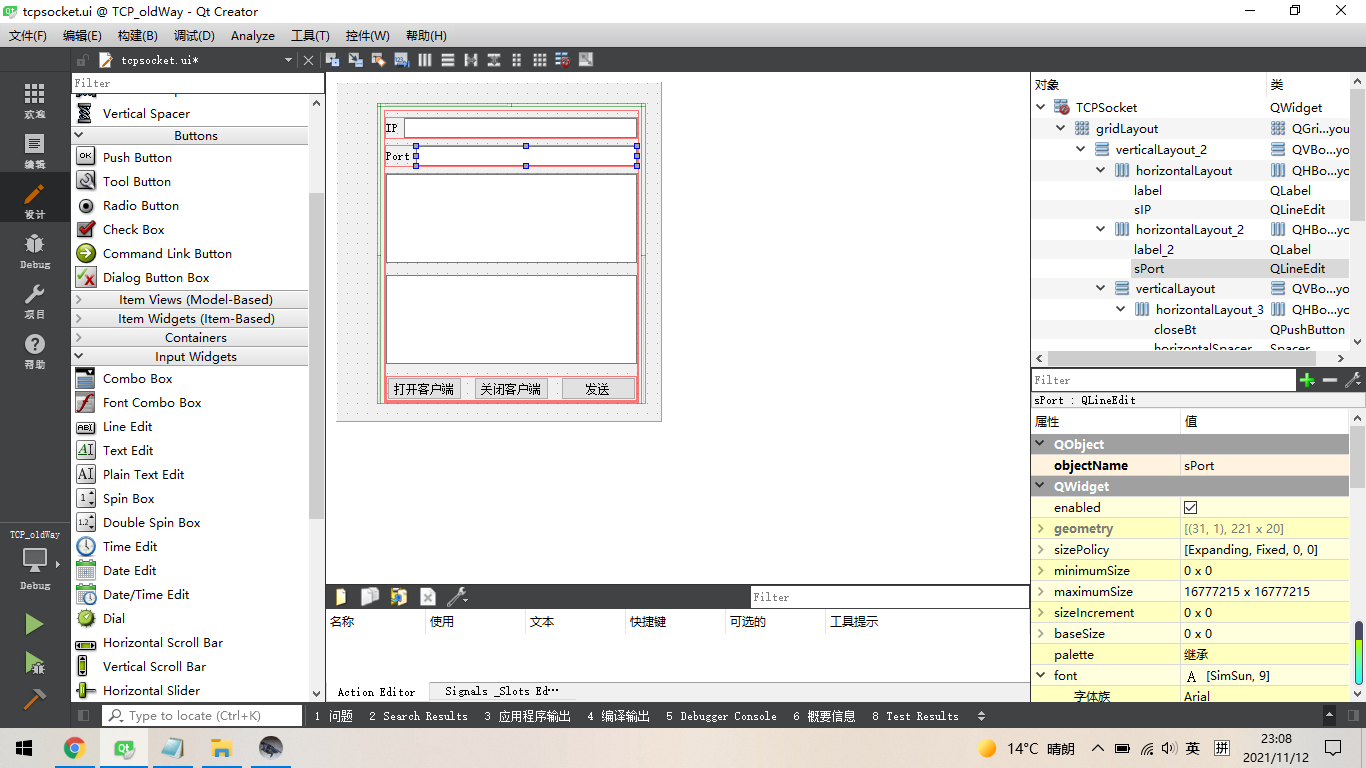Expand the minimumSize property
The height and width of the screenshot is (768, 1366).
(1041, 570)
